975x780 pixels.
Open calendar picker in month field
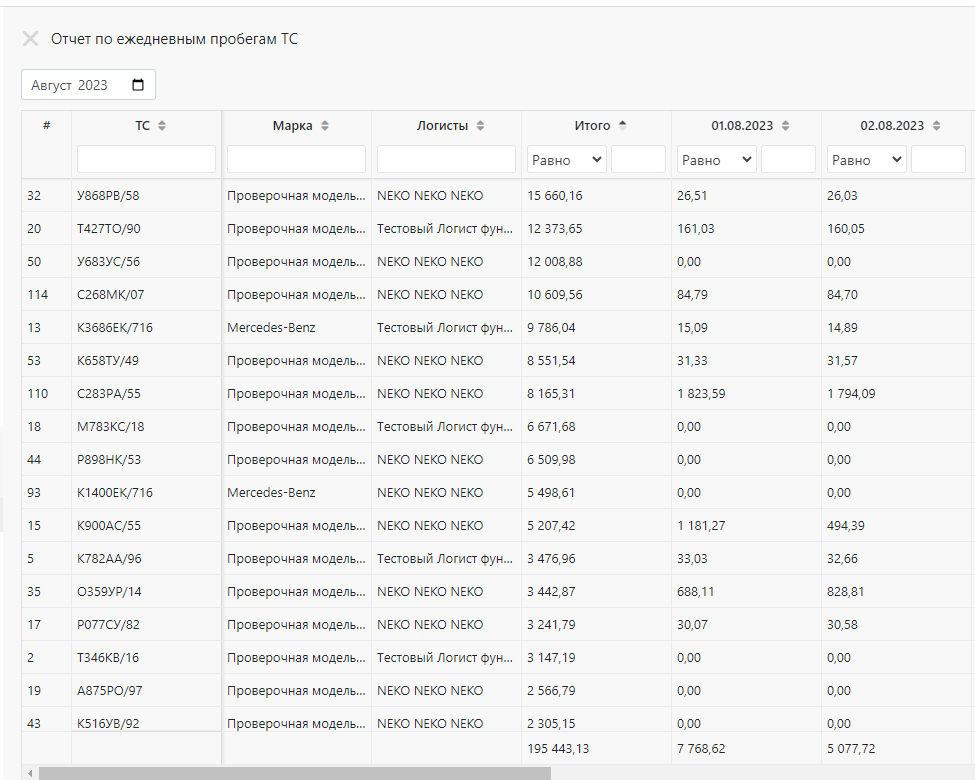pos(138,85)
